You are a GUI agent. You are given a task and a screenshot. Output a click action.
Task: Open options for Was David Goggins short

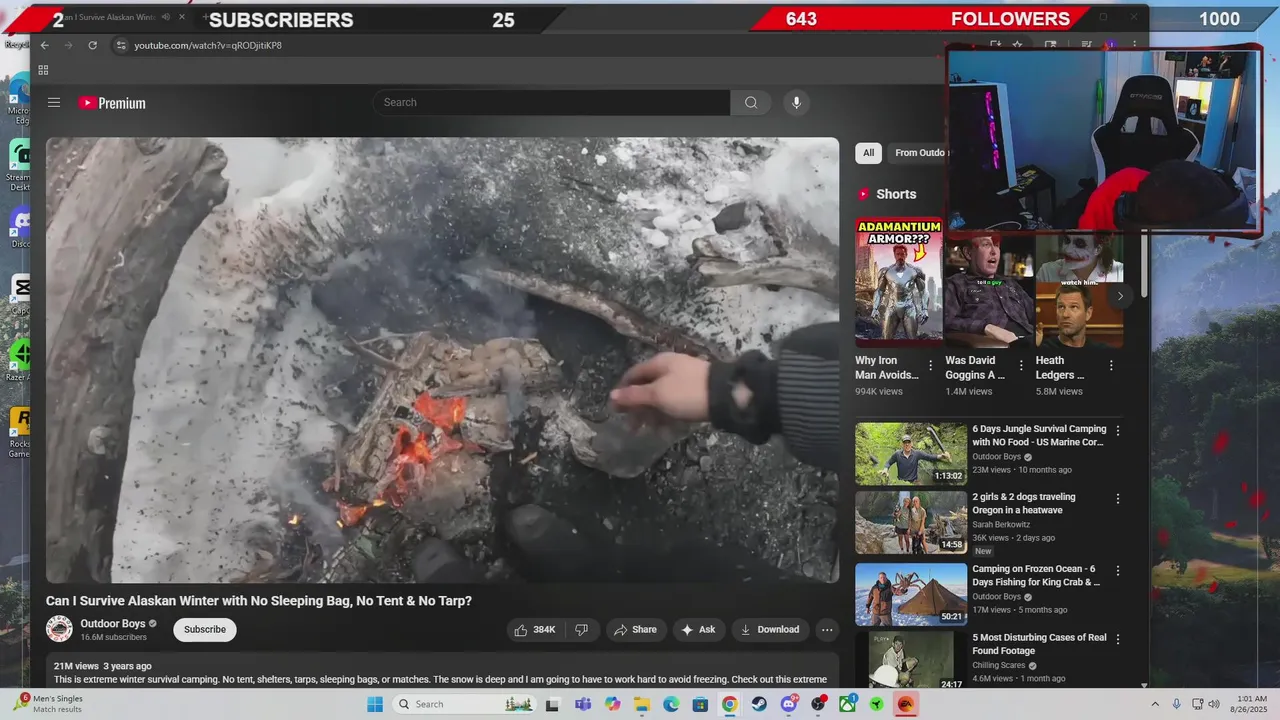pyautogui.click(x=1021, y=366)
